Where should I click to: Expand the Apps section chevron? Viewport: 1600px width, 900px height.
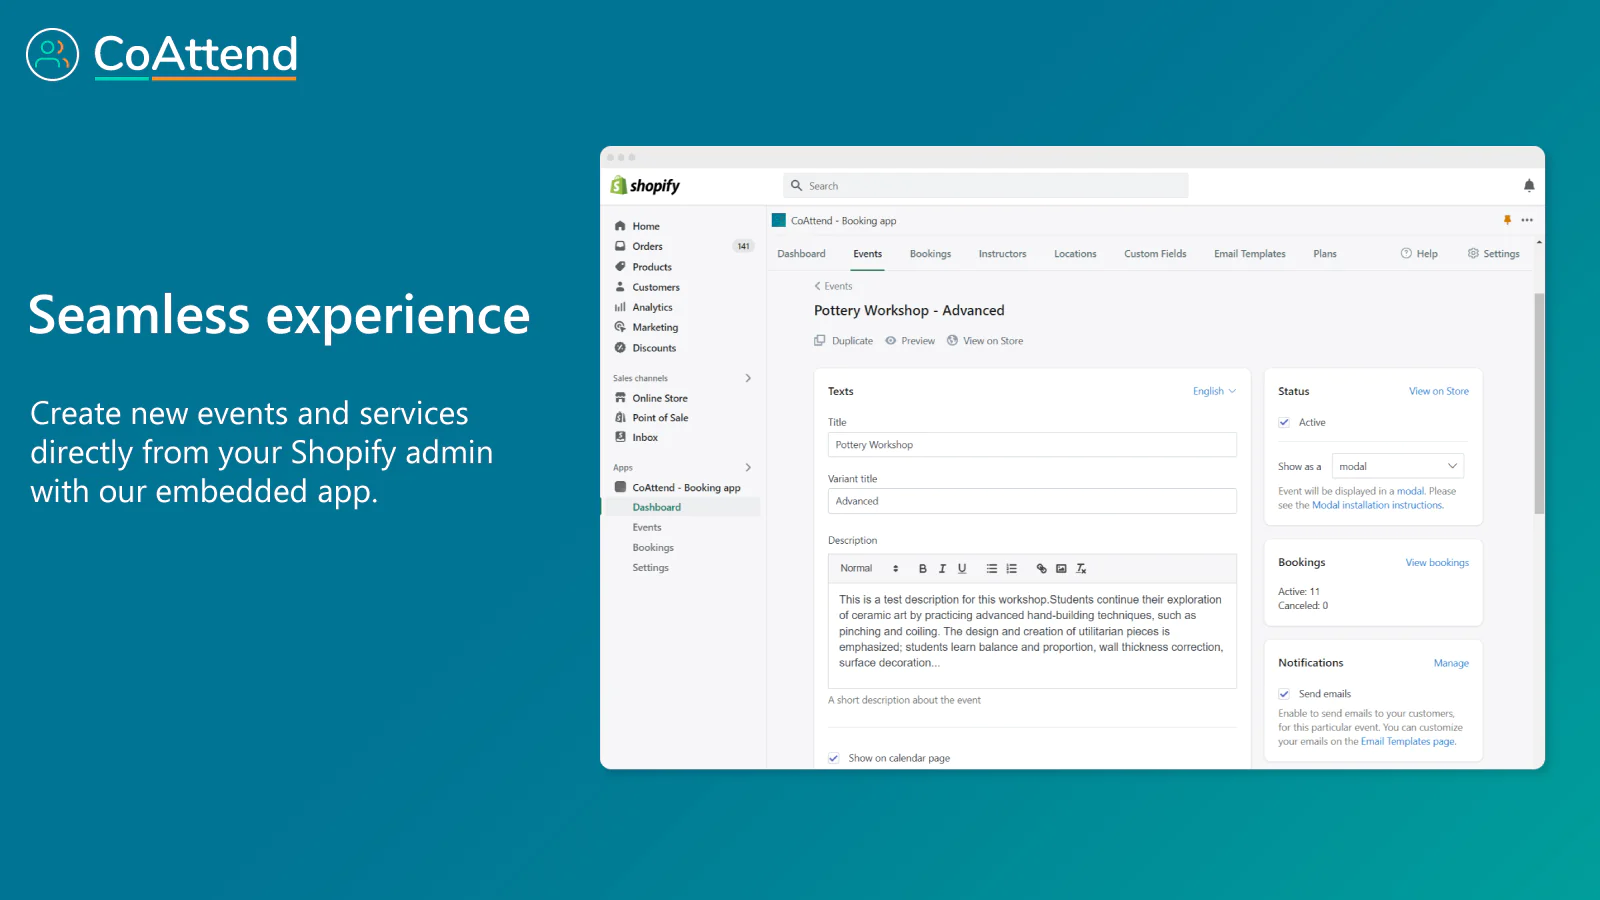748,467
